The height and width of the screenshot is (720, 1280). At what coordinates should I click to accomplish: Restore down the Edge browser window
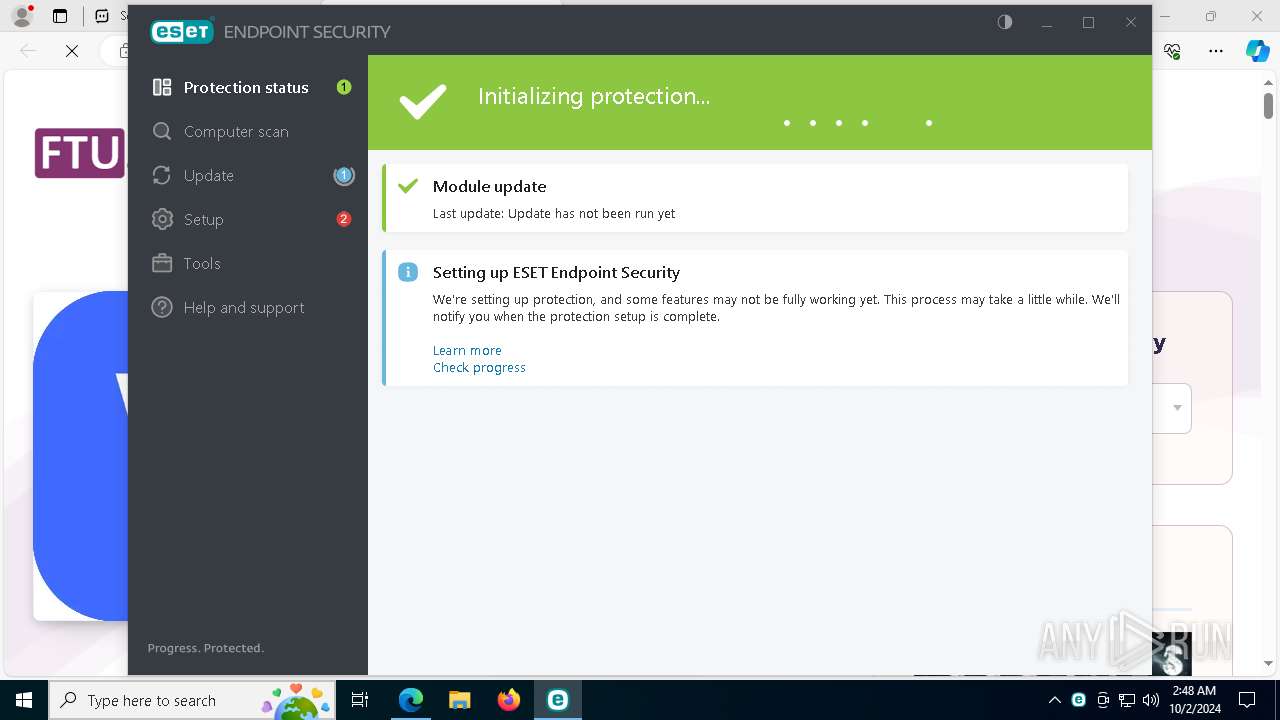pos(1211,16)
